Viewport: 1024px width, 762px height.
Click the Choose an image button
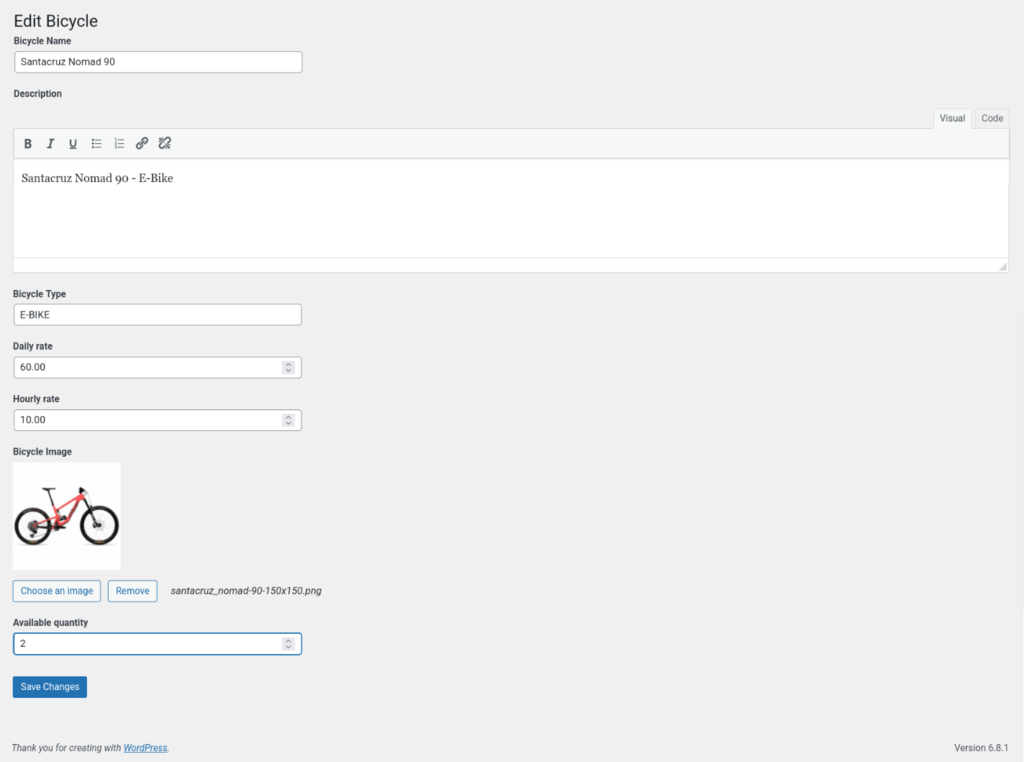click(x=57, y=591)
